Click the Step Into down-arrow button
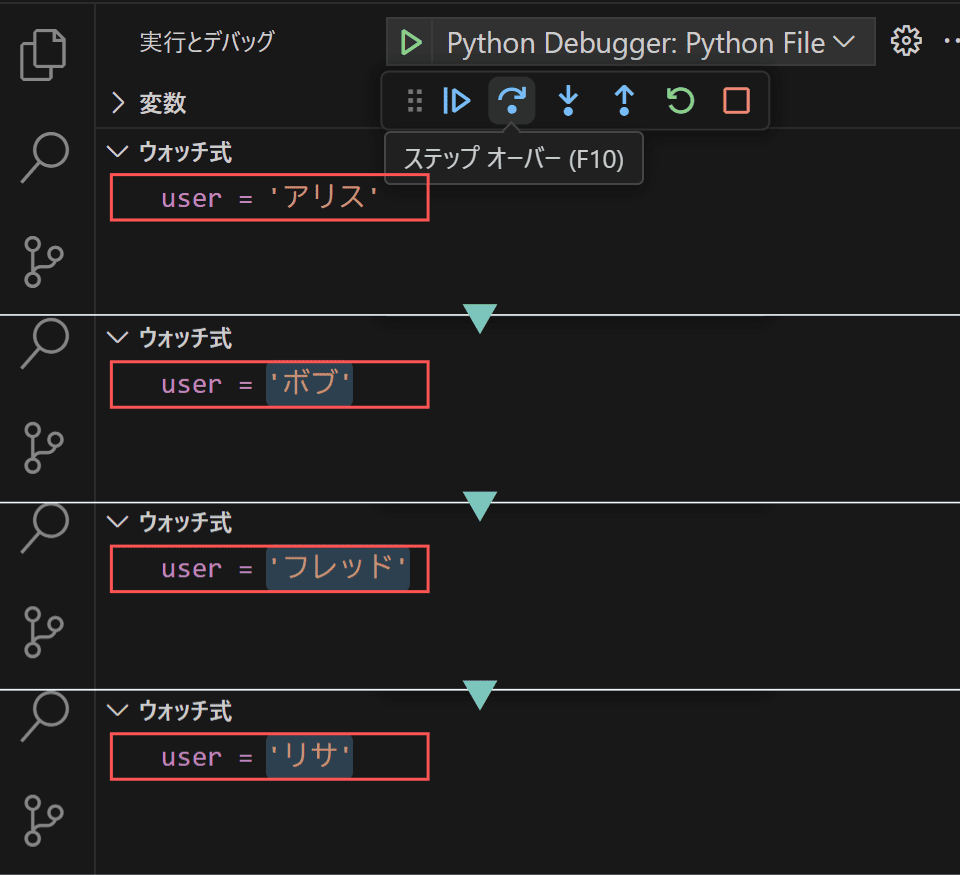This screenshot has width=960, height=875. [x=568, y=100]
